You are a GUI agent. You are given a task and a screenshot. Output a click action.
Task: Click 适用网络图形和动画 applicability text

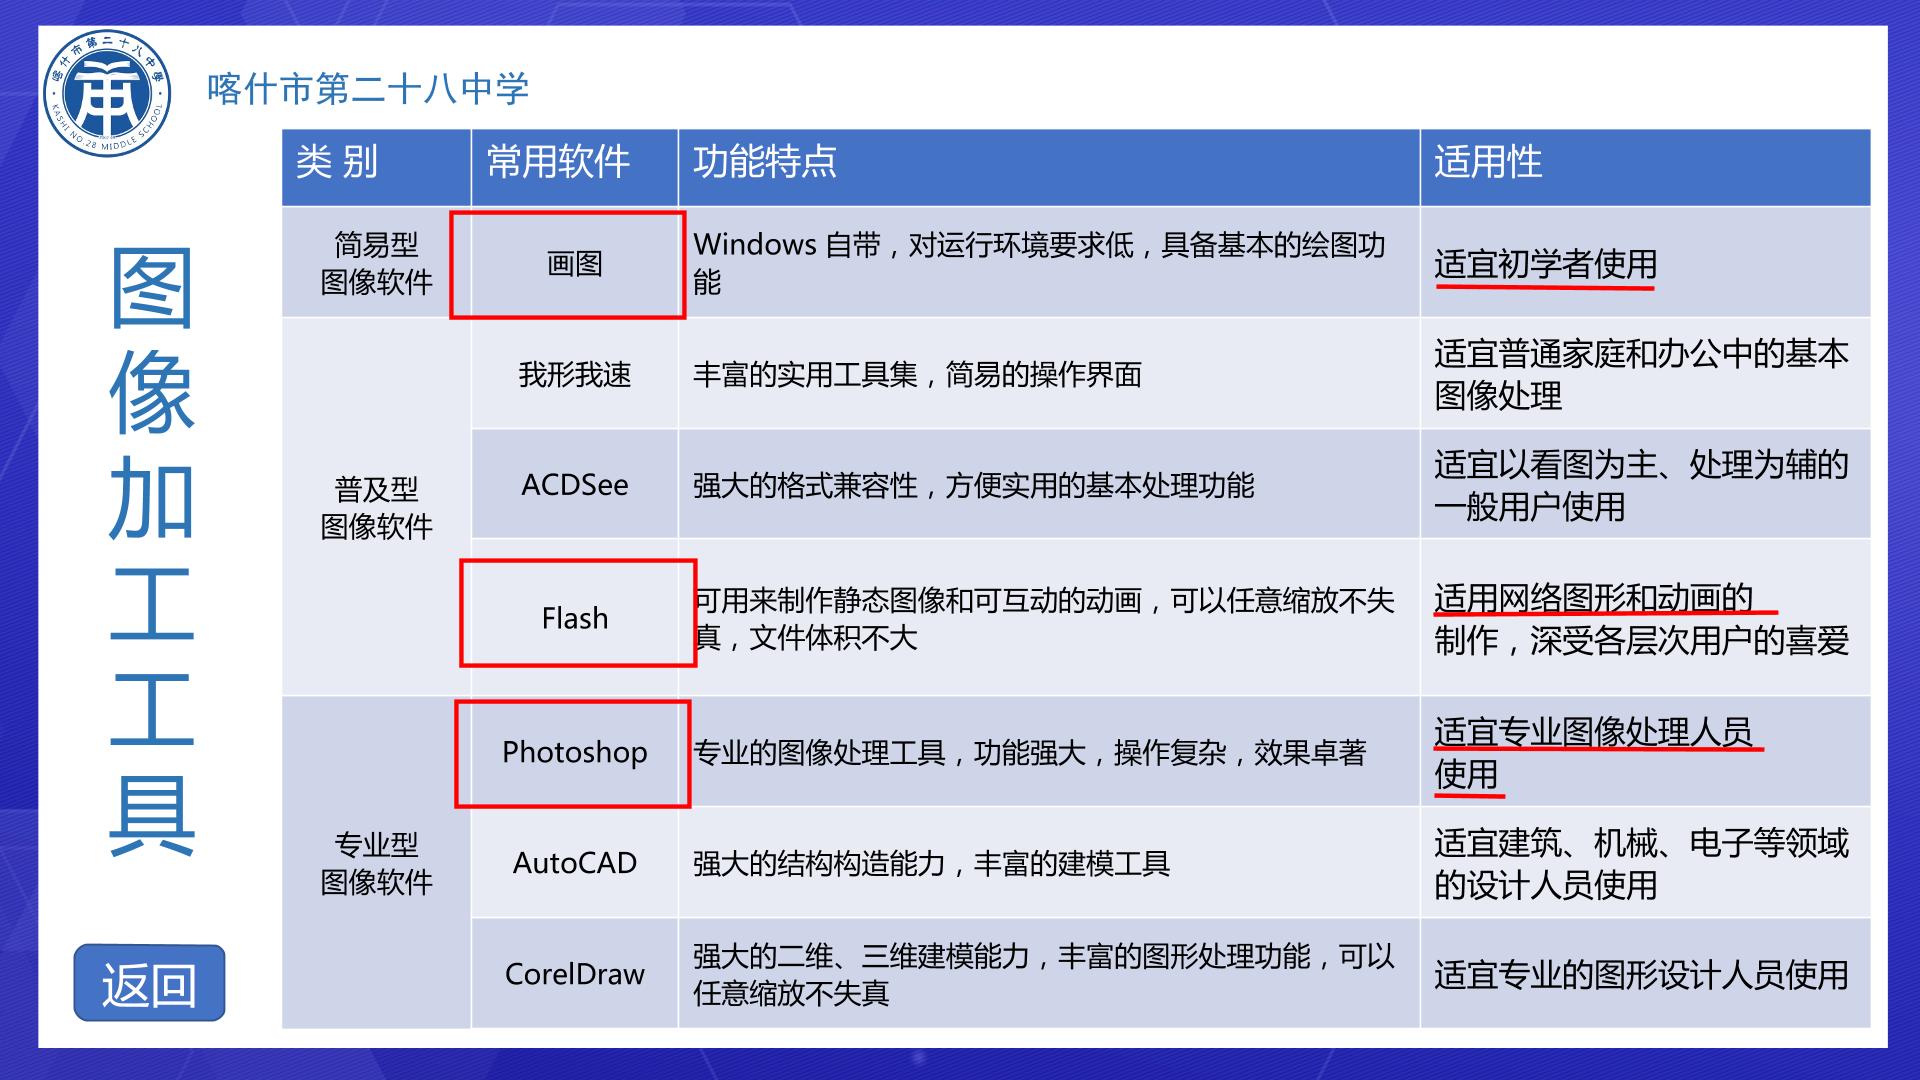click(x=1641, y=618)
